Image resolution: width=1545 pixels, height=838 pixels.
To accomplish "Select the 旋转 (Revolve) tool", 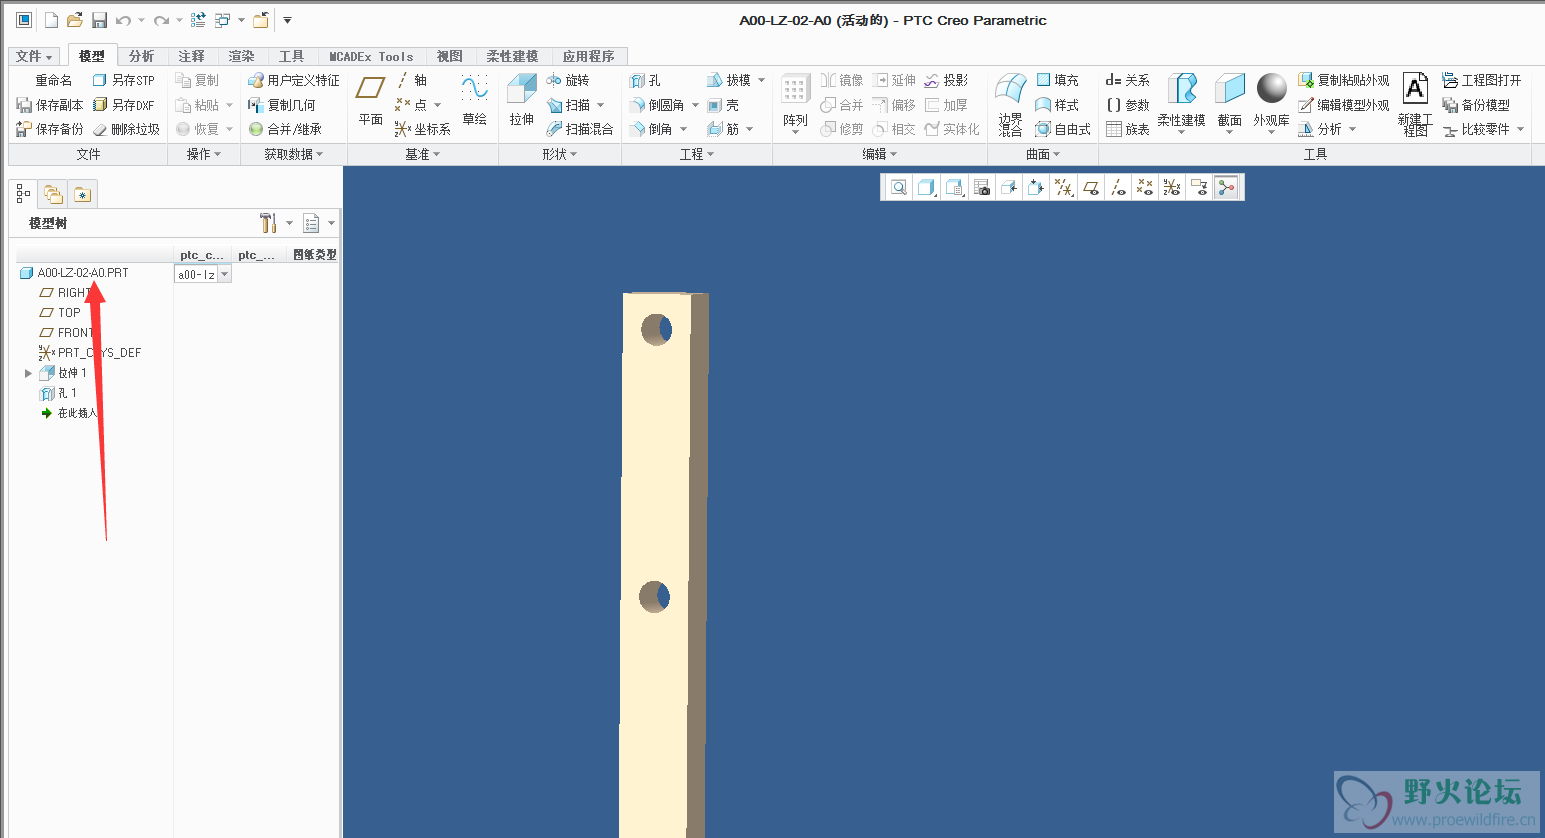I will [568, 80].
